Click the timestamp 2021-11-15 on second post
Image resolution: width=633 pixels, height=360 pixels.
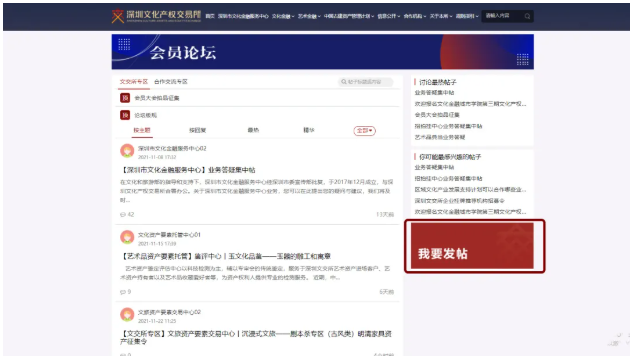(x=157, y=243)
